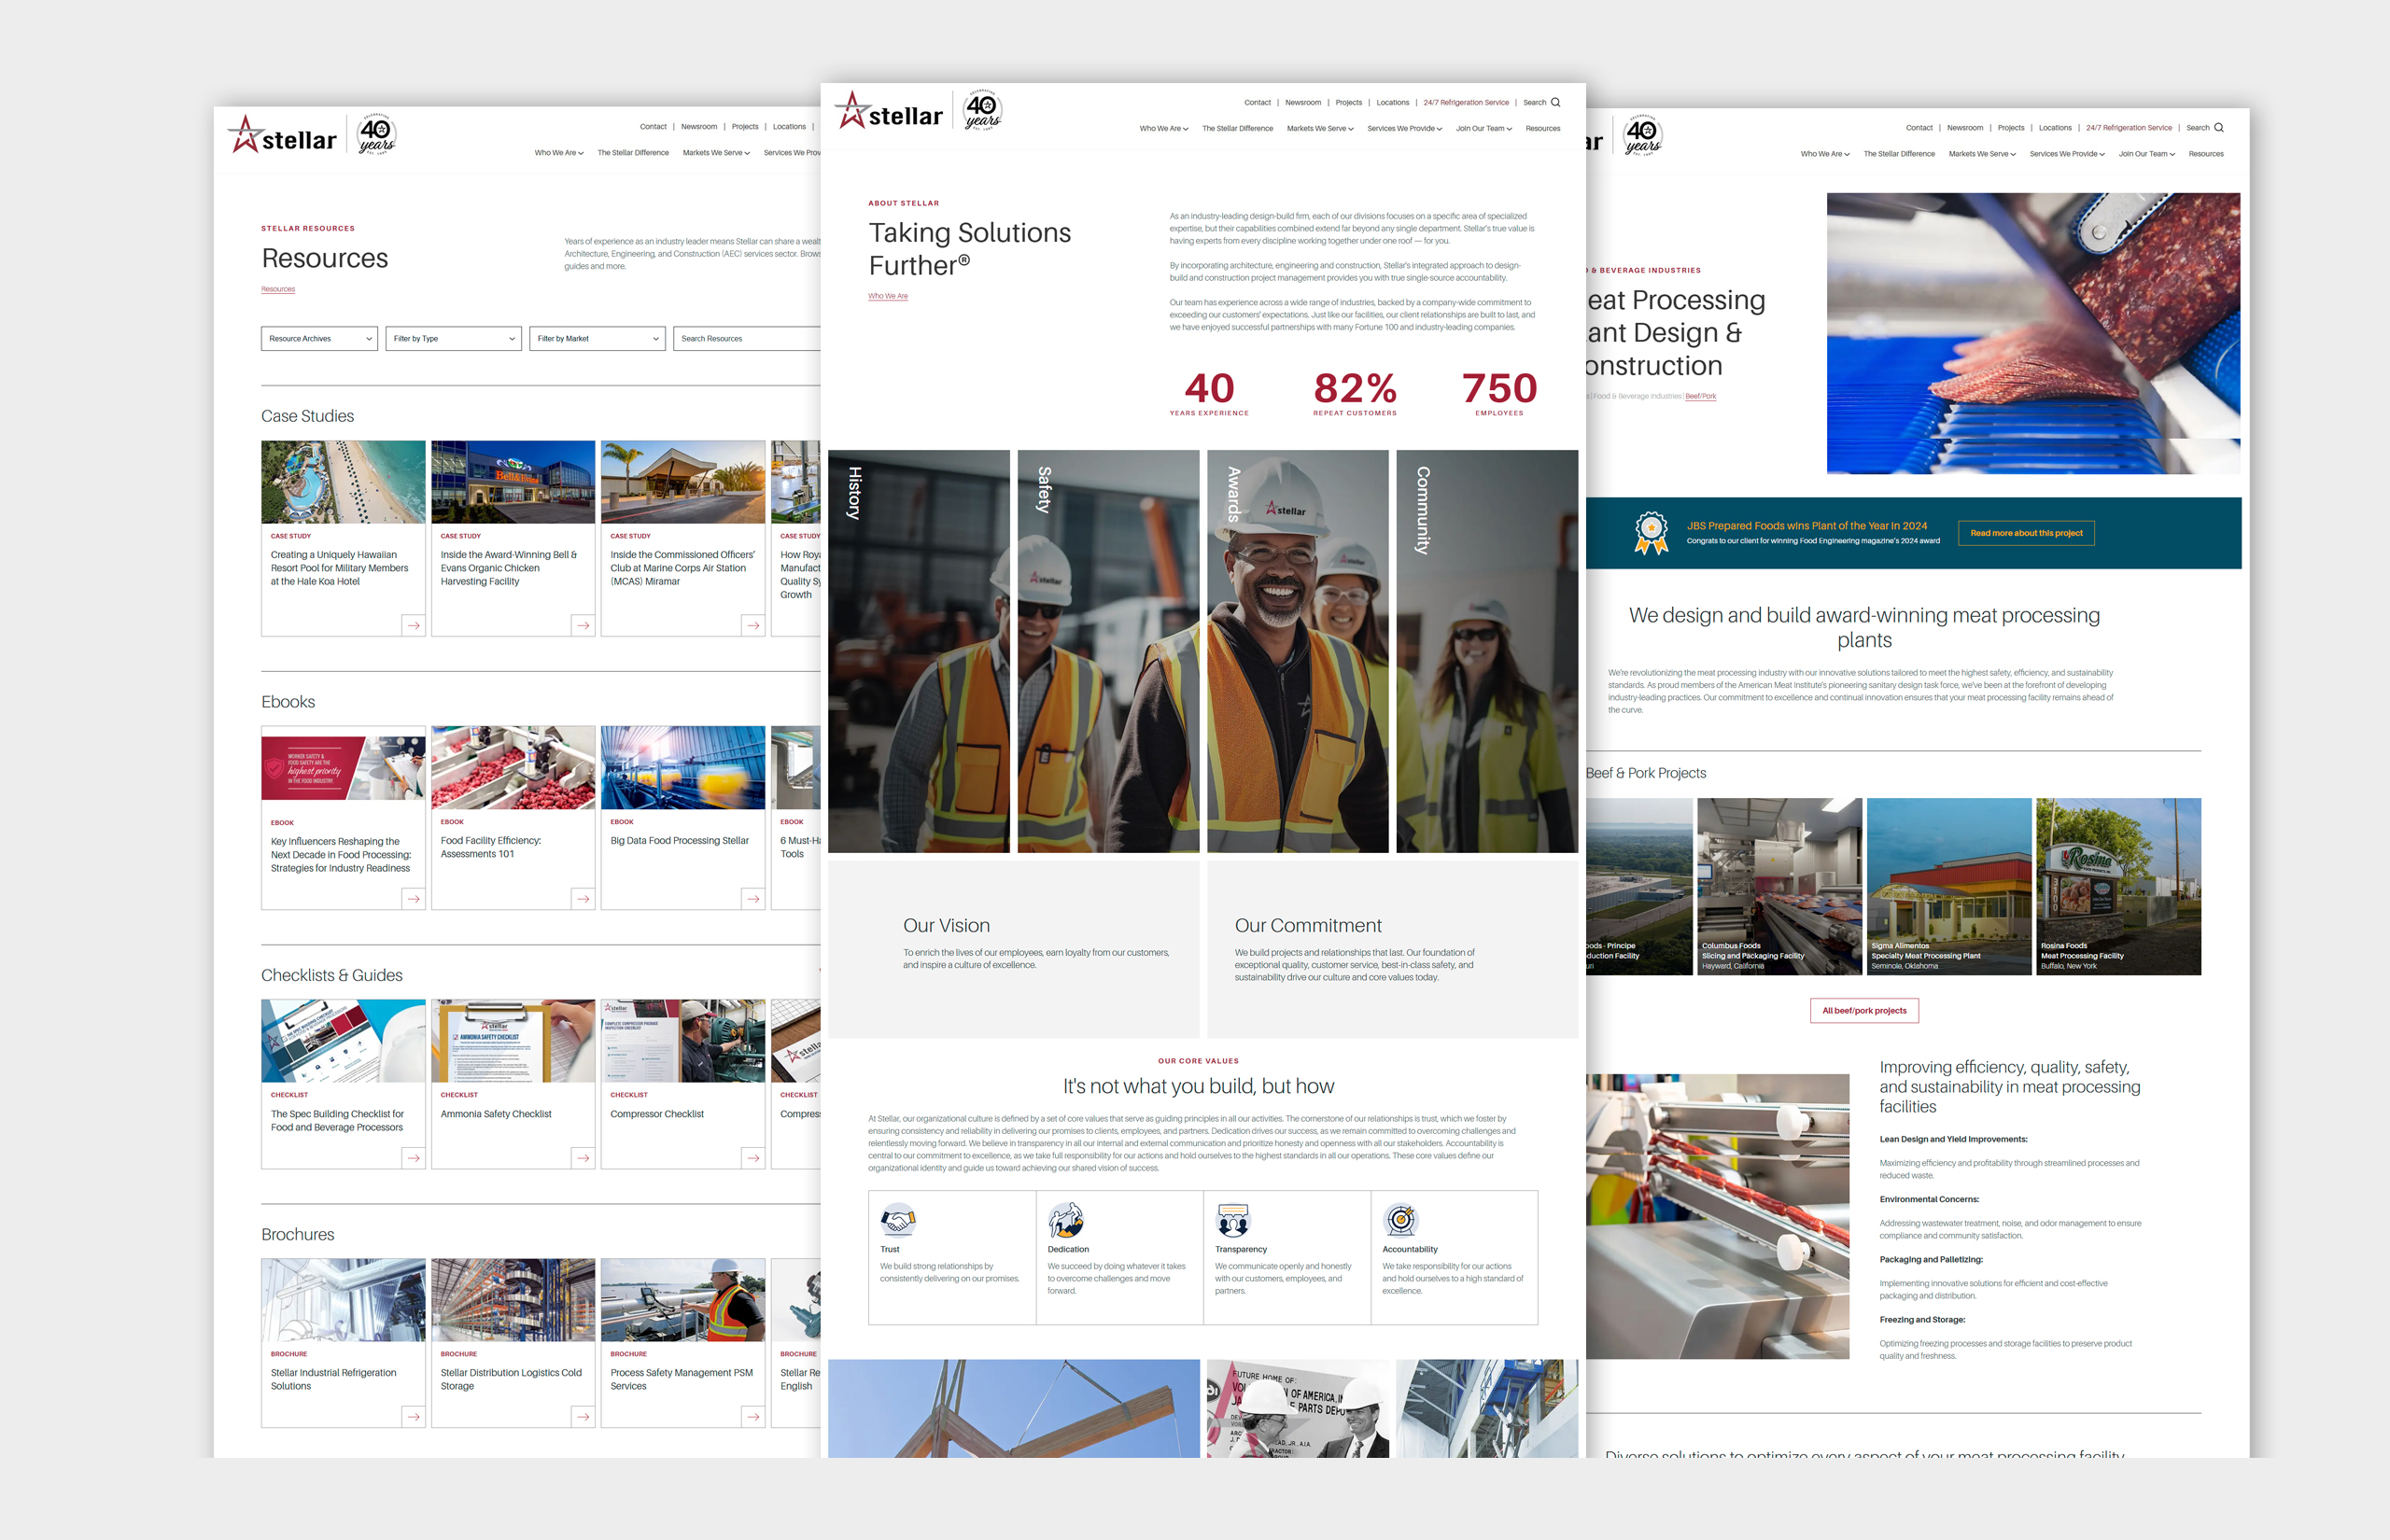Click the Our Vision heading
Image resolution: width=2390 pixels, height=1540 pixels.
946,926
